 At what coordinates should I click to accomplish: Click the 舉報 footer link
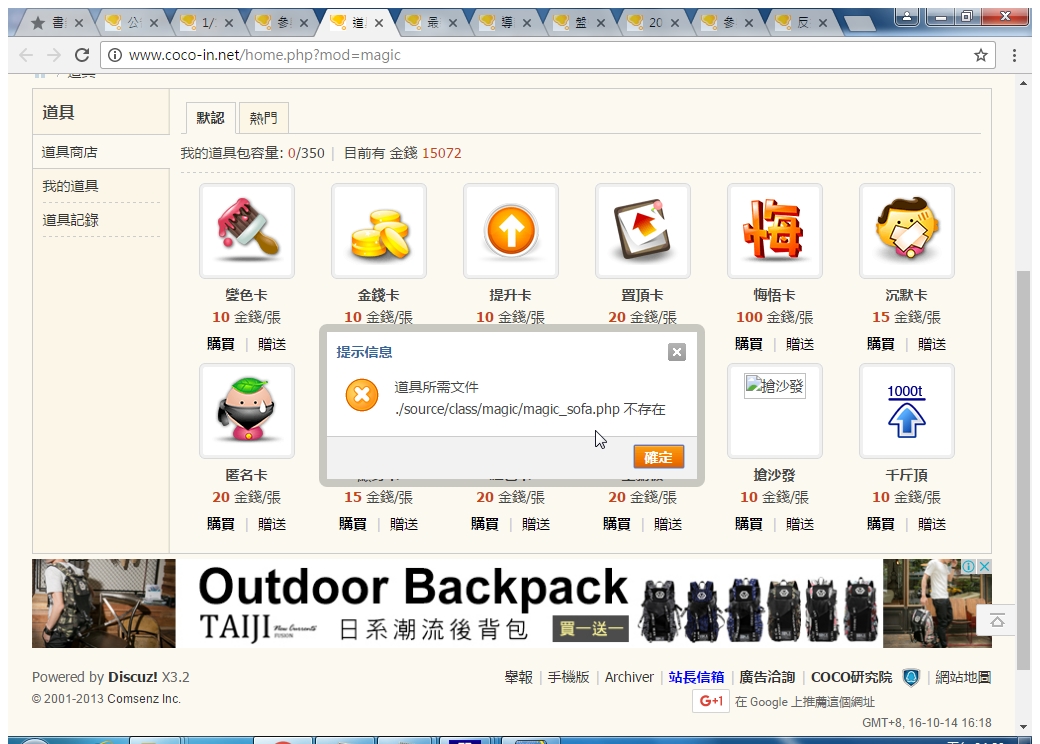519,677
